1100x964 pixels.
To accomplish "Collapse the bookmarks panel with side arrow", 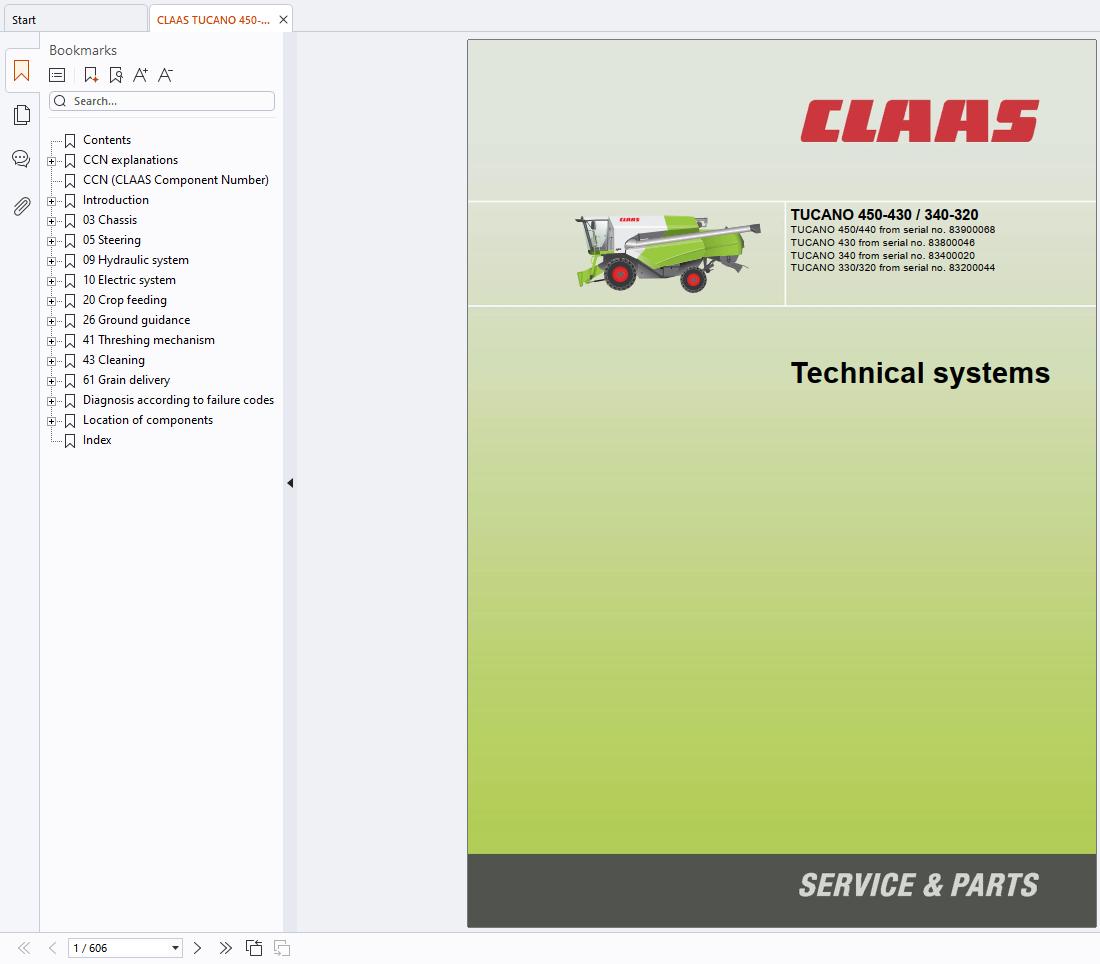I will pos(290,483).
